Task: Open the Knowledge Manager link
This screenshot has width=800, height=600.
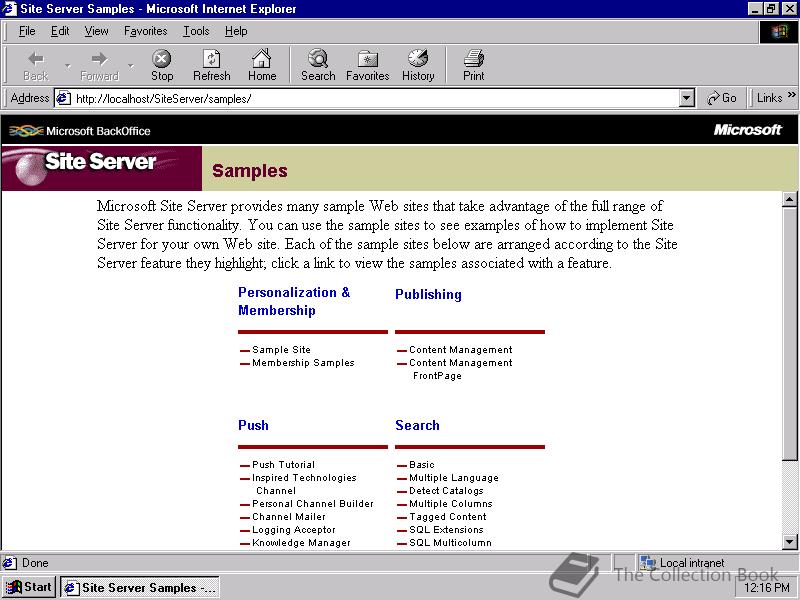Action: pos(301,543)
